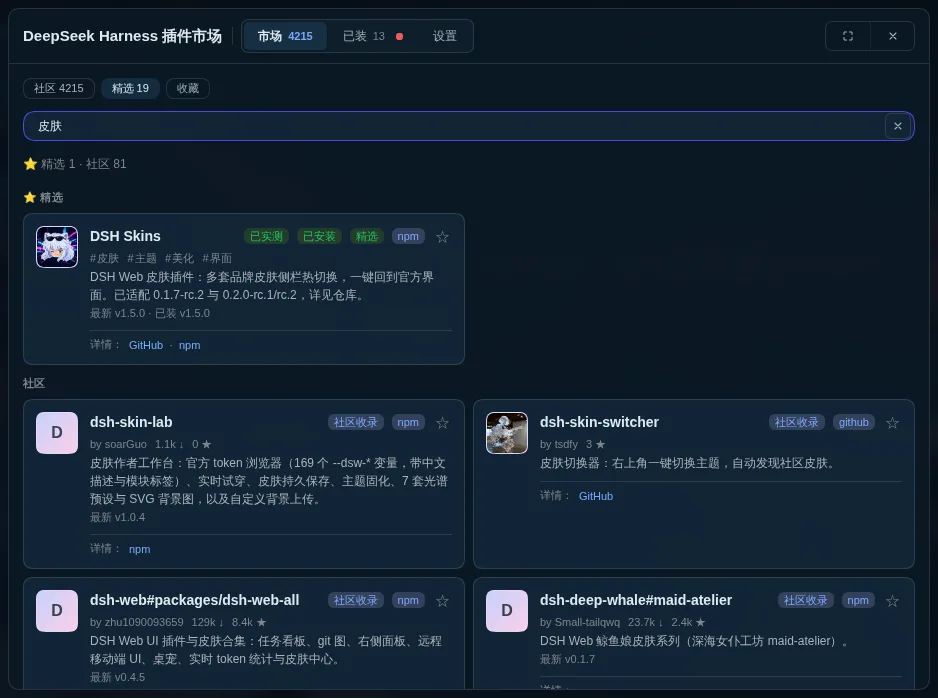
Task: Open DSH Skins npm details link
Action: pyautogui.click(x=190, y=345)
